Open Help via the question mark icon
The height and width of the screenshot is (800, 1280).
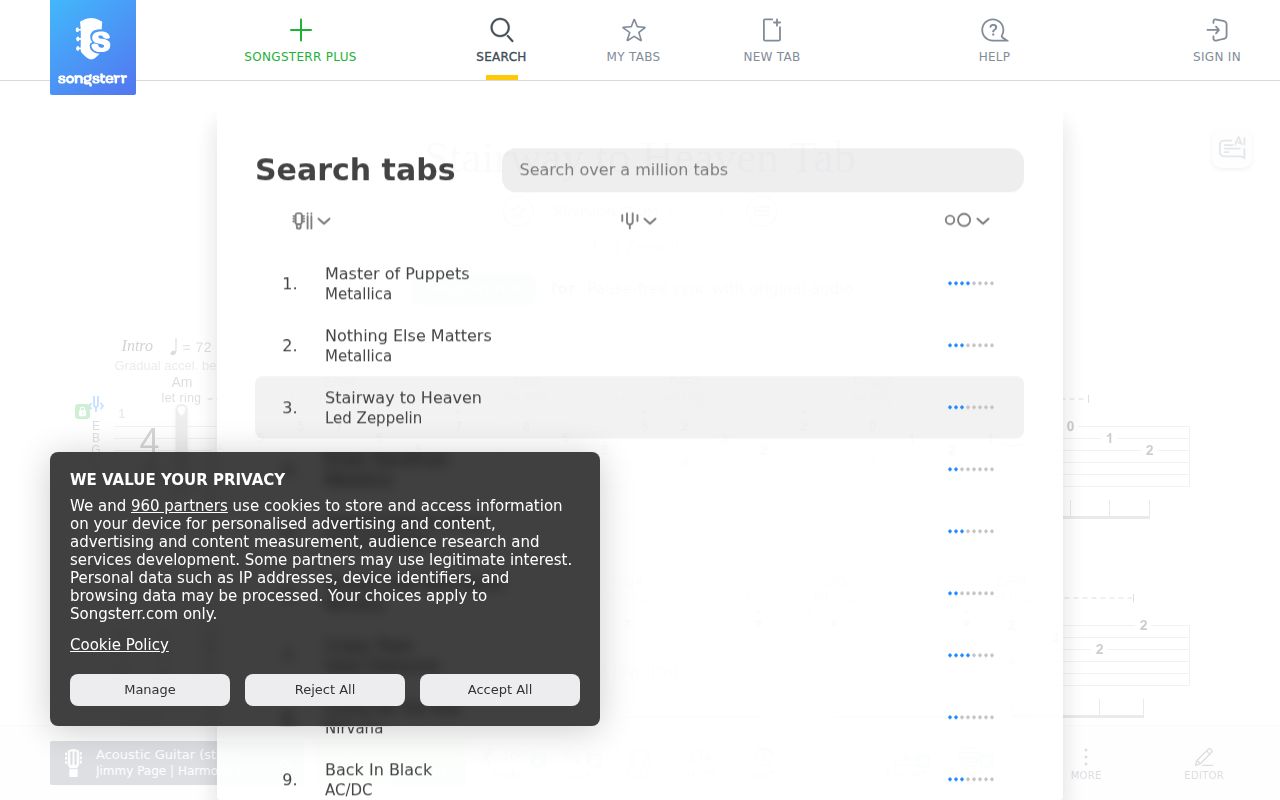[x=994, y=30]
